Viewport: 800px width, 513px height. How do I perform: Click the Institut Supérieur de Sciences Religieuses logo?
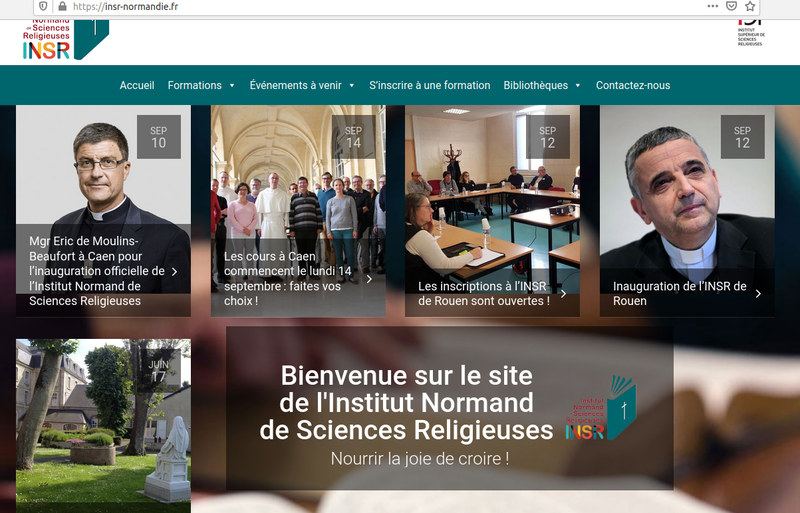coord(751,33)
